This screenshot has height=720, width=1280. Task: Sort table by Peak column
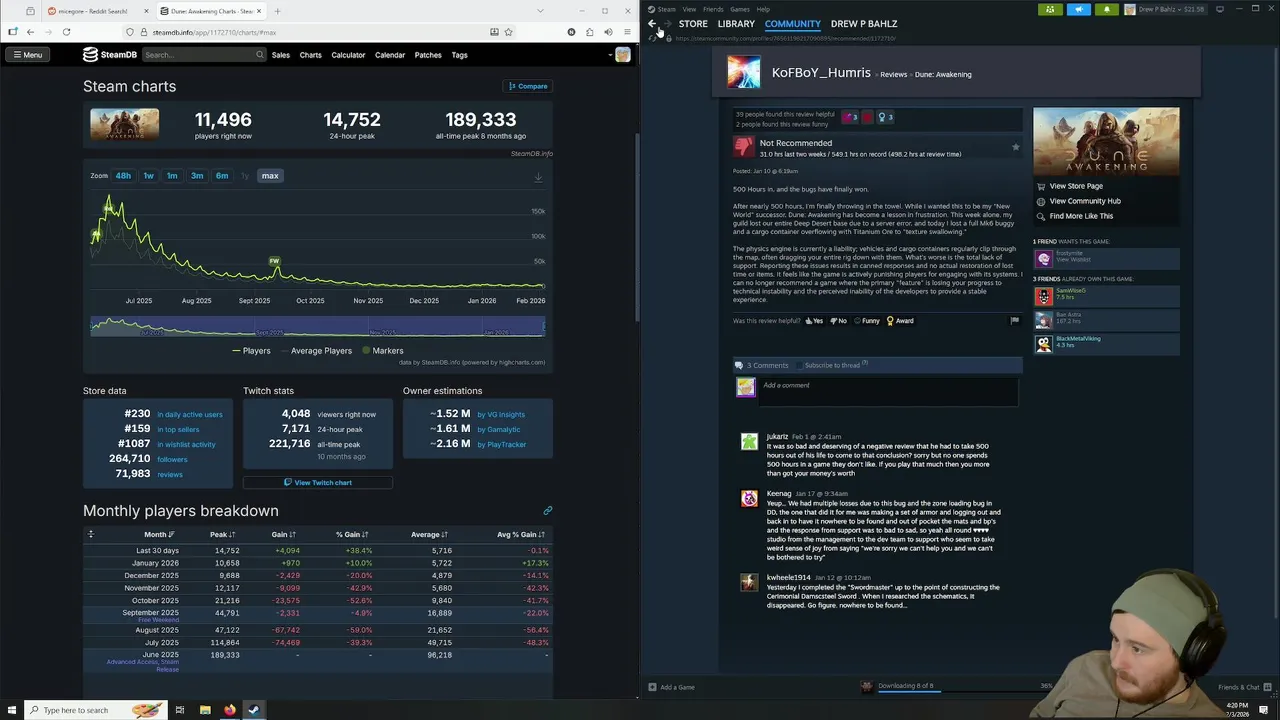click(x=222, y=535)
